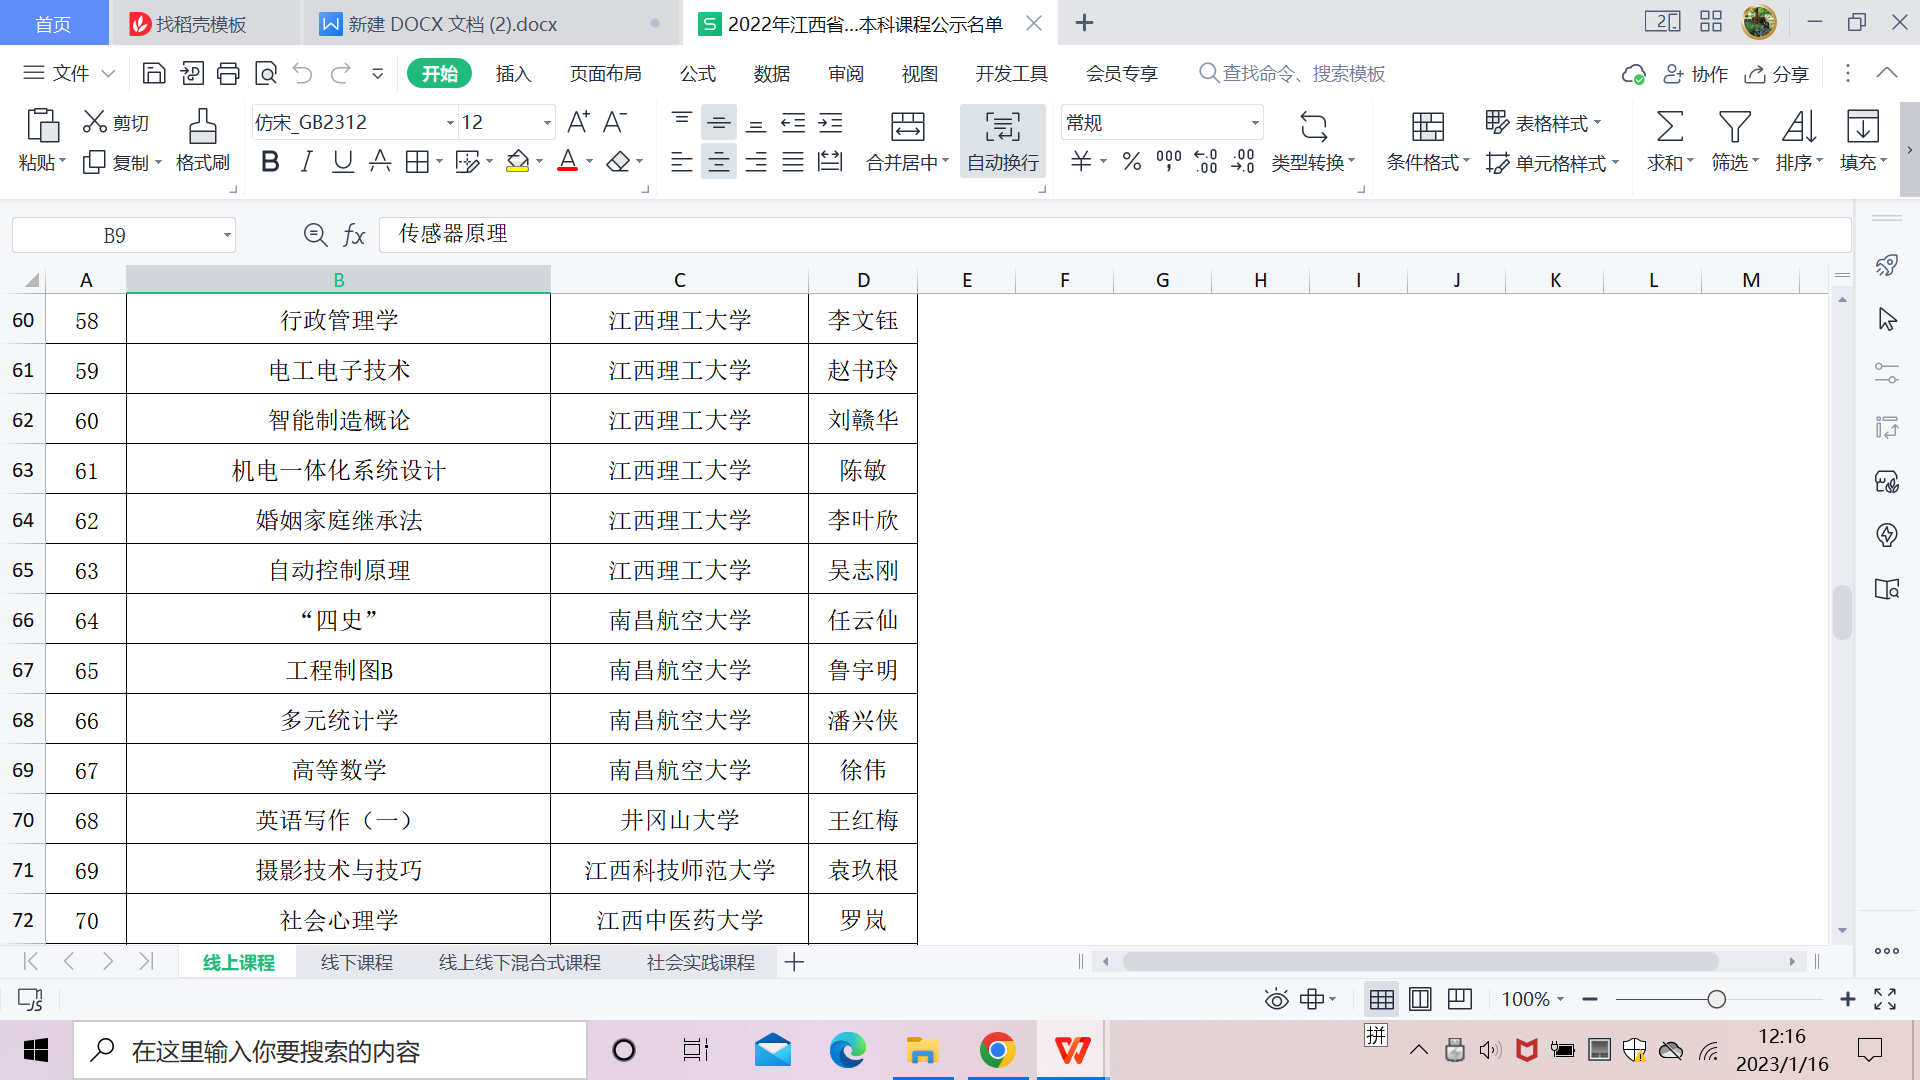Click the print icon in quick toolbar
This screenshot has height=1080, width=1920.
[x=229, y=73]
